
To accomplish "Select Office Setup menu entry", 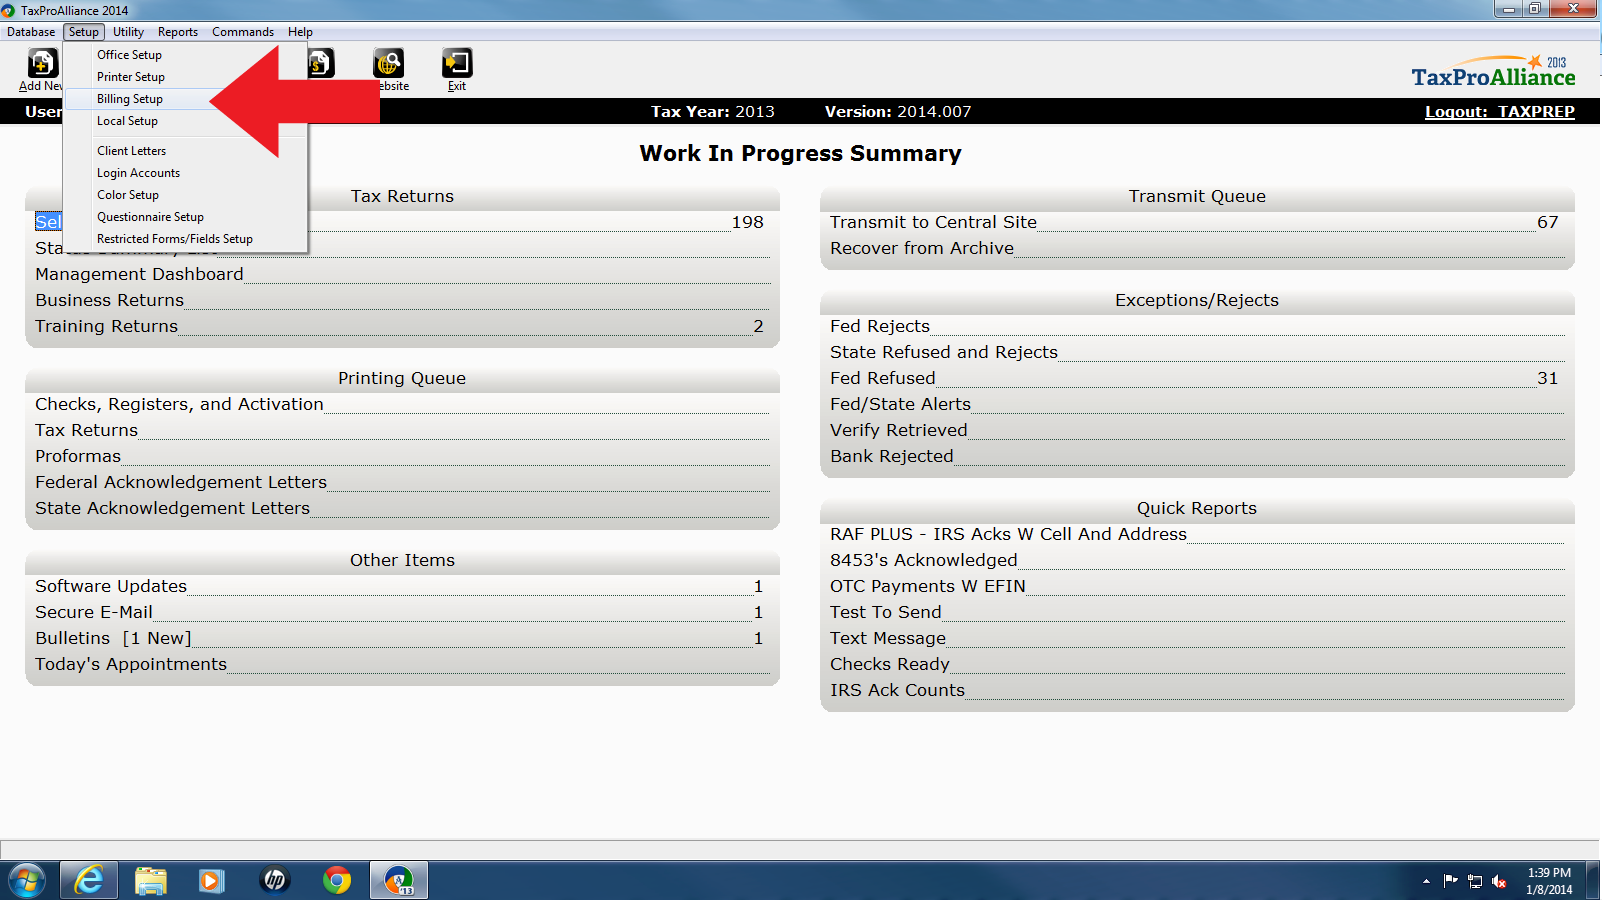I will (185, 55).
